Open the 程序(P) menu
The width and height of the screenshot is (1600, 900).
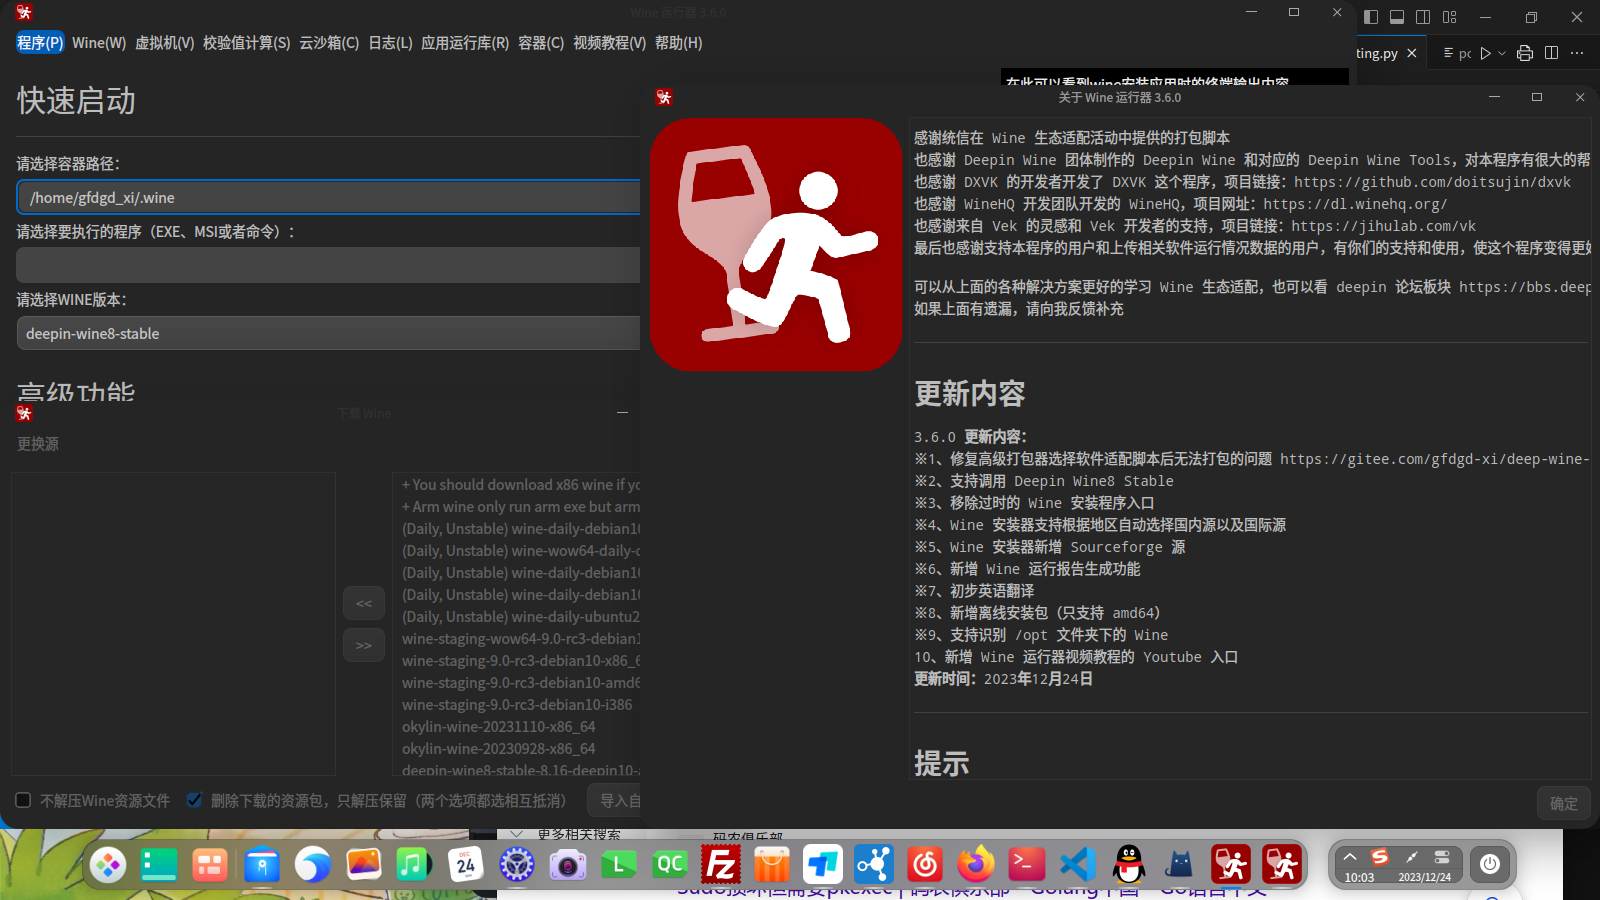tap(40, 43)
